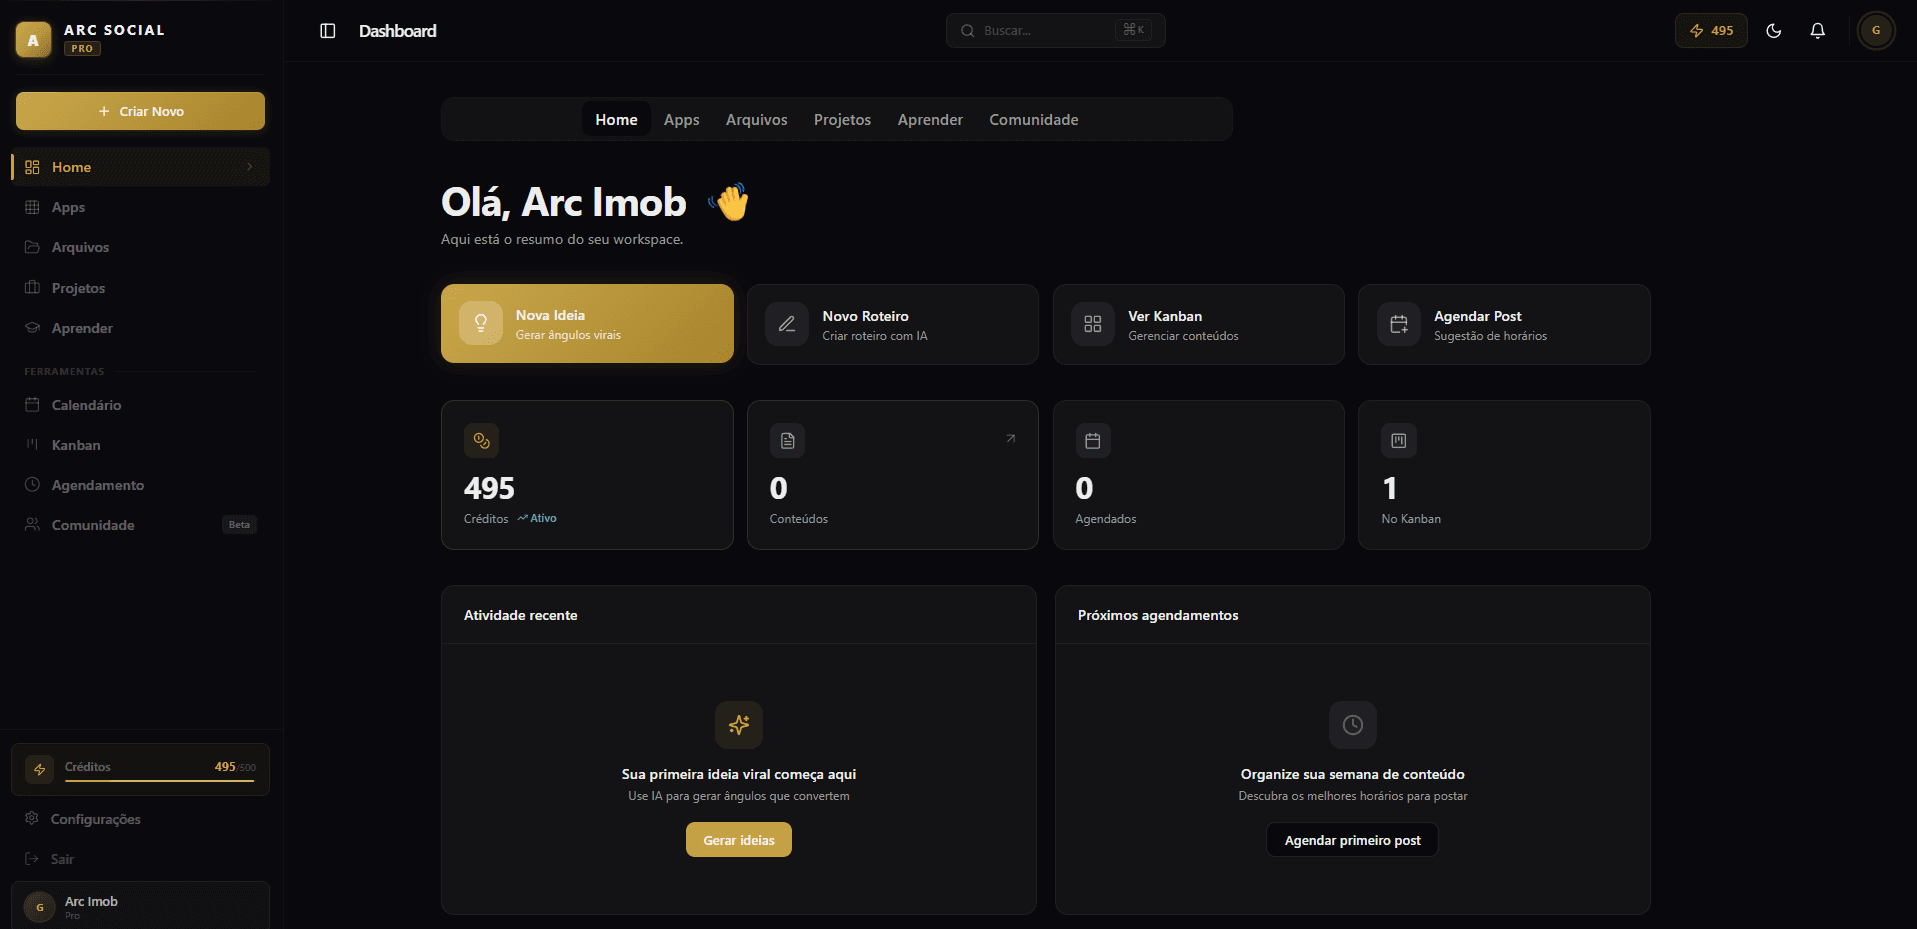Open the Conteúdos card expand arrow
Screen dimensions: 1917x929
coord(1010,438)
